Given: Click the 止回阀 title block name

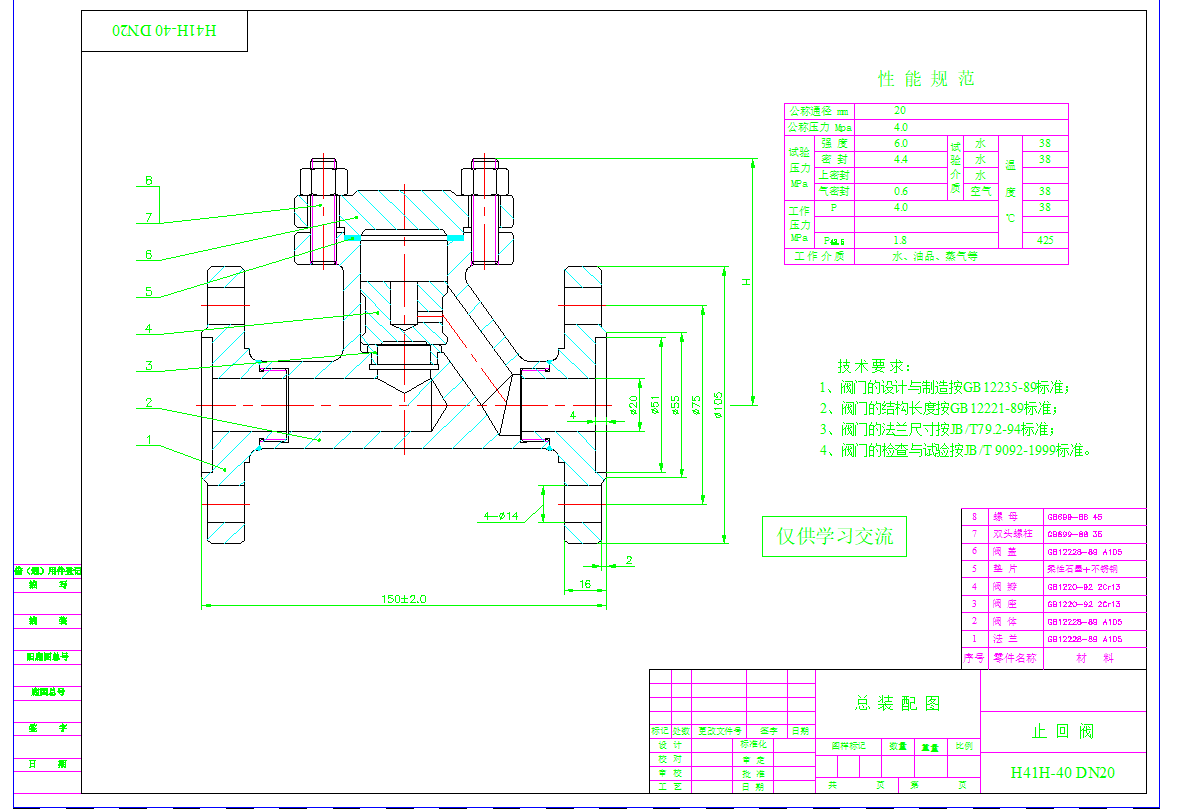Looking at the screenshot, I should [1062, 731].
